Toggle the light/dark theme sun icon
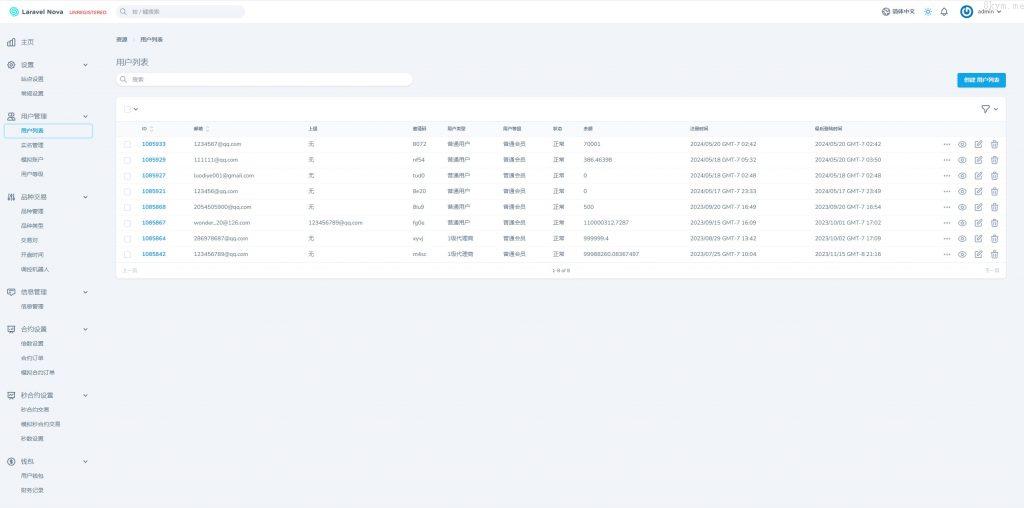 point(927,12)
